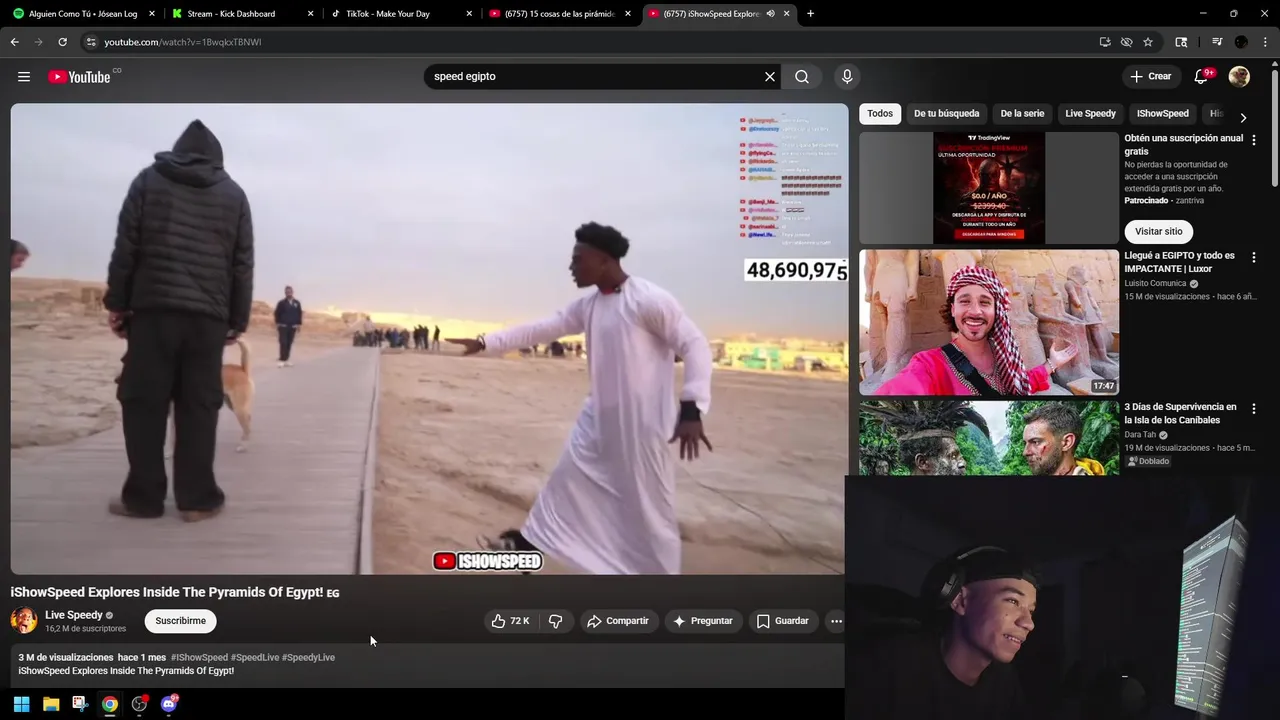1280x720 pixels.
Task: Open the YouTube account avatar menu
Action: pos(1239,77)
